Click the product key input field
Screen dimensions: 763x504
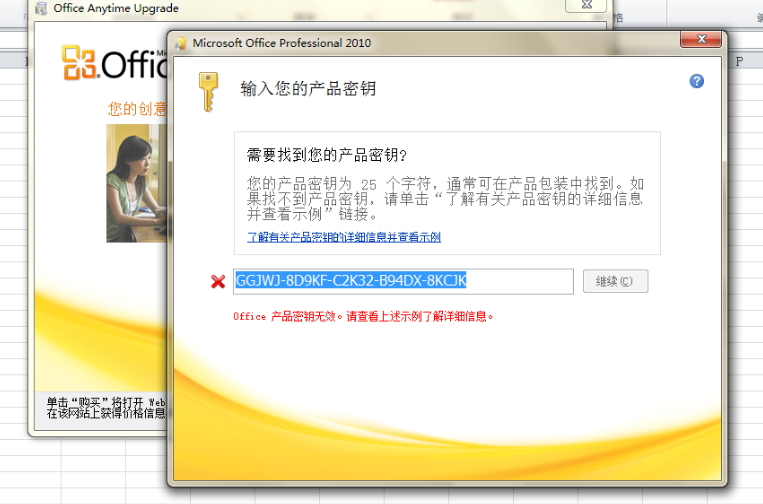[403, 281]
